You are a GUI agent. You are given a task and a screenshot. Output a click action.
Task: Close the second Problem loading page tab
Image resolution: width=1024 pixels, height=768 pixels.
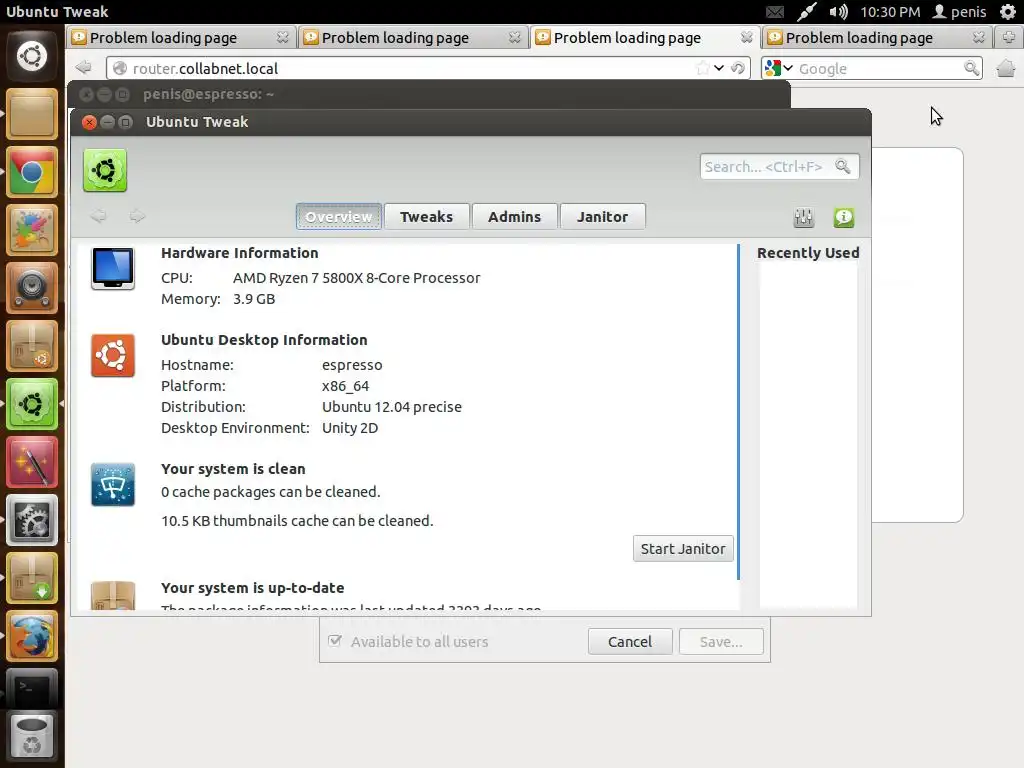(x=515, y=37)
